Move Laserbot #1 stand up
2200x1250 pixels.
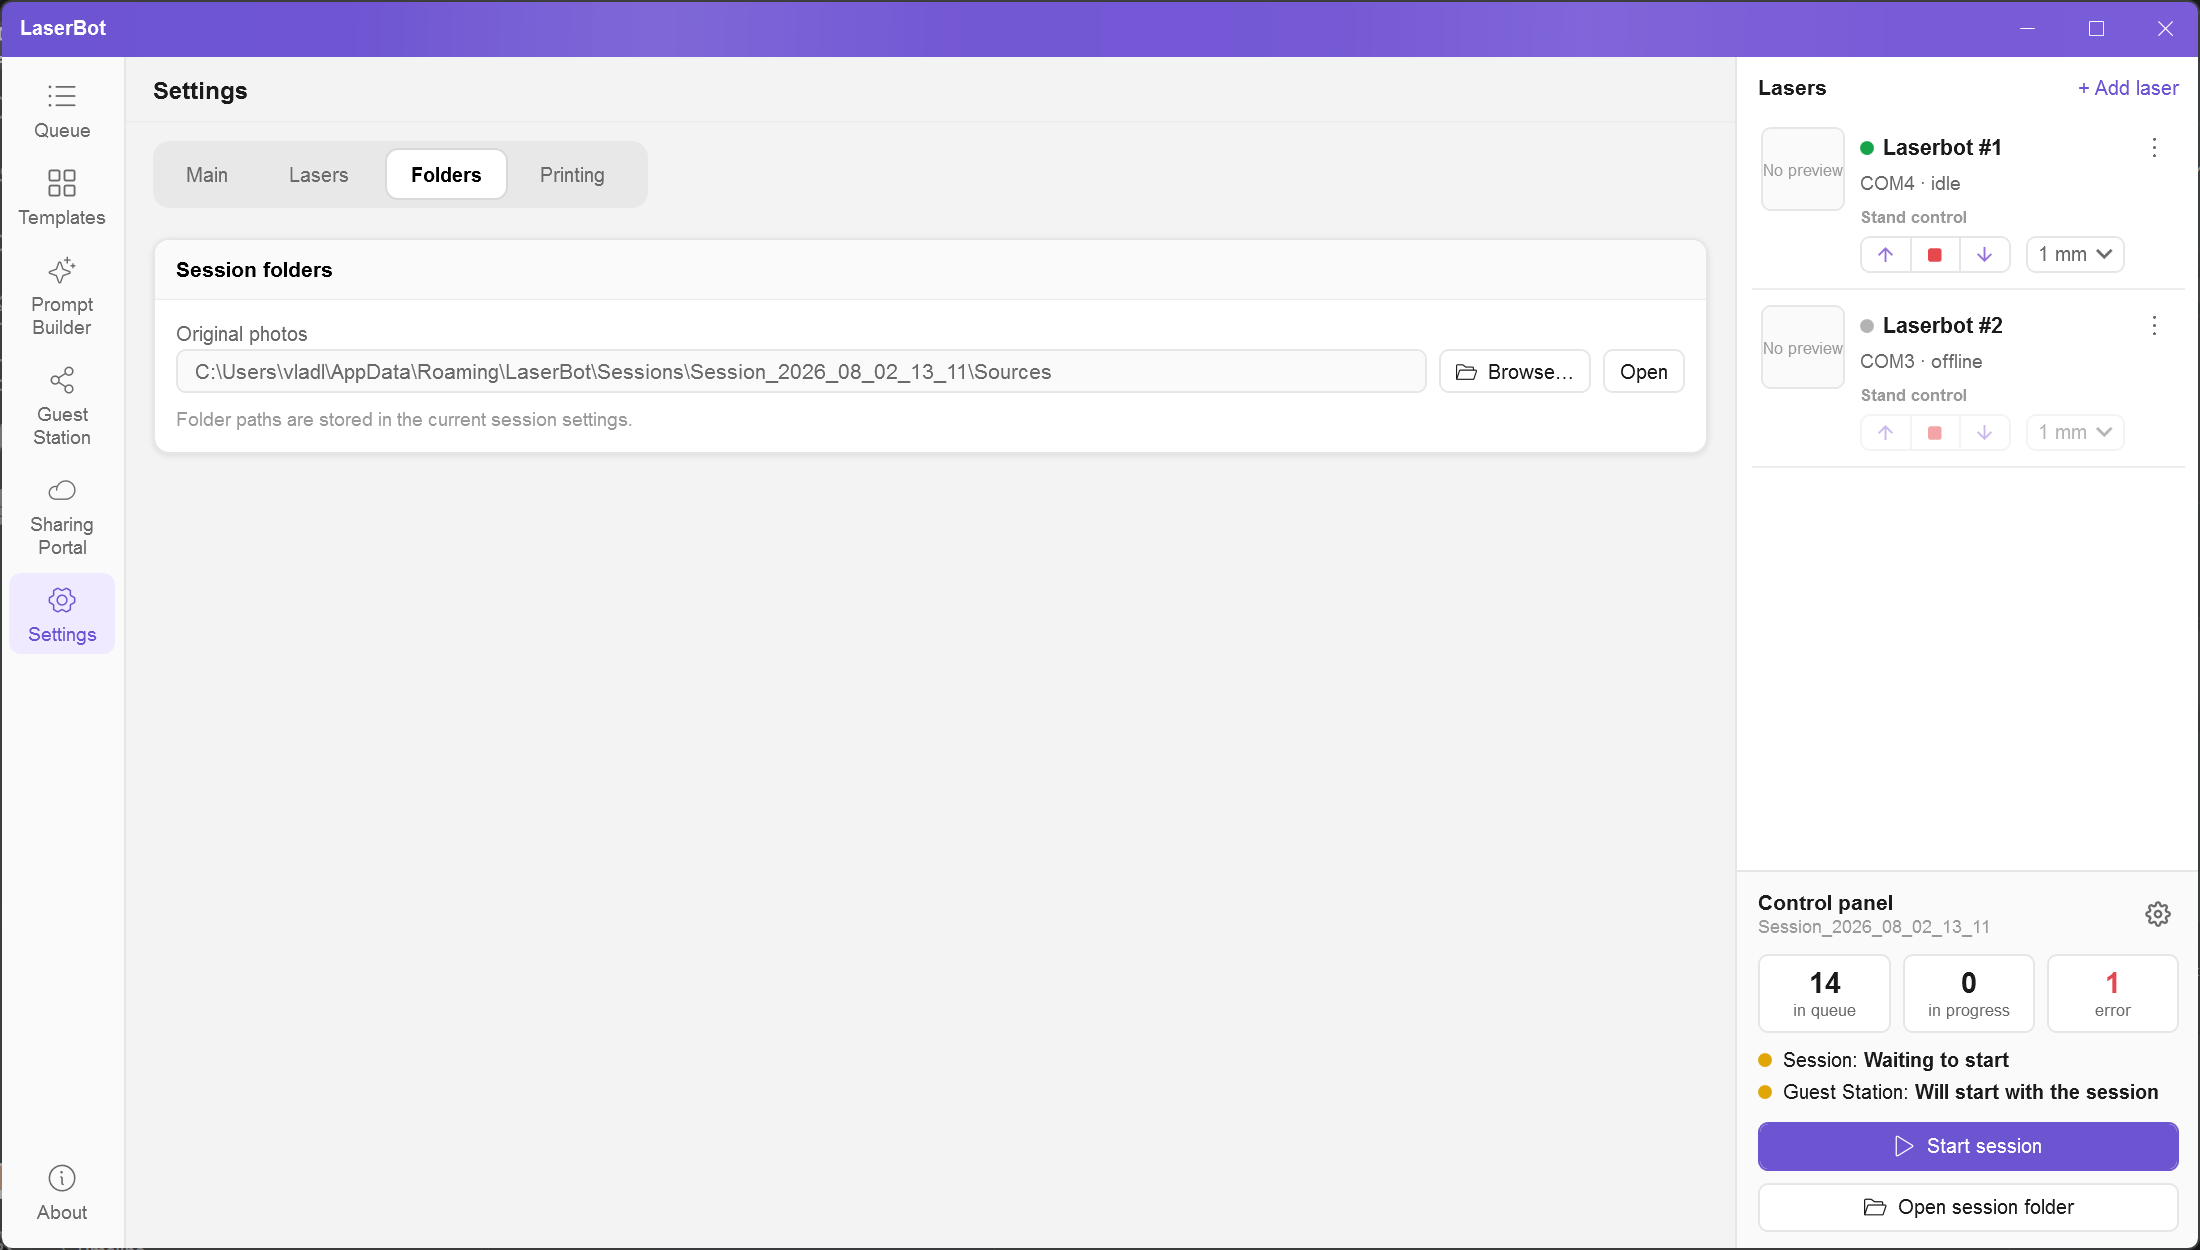pyautogui.click(x=1886, y=255)
